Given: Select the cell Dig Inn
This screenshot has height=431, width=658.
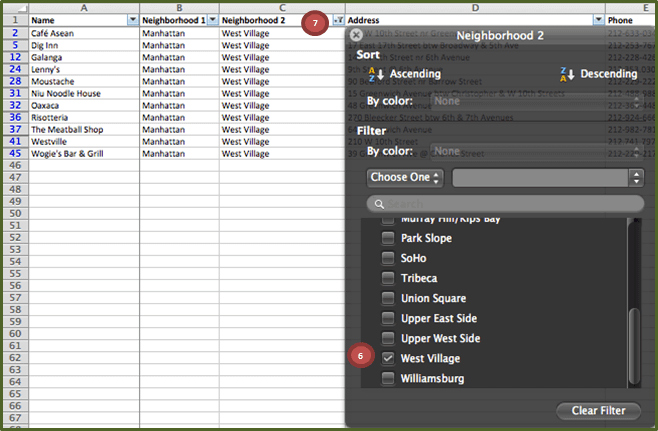Looking at the screenshot, I should tap(84, 45).
